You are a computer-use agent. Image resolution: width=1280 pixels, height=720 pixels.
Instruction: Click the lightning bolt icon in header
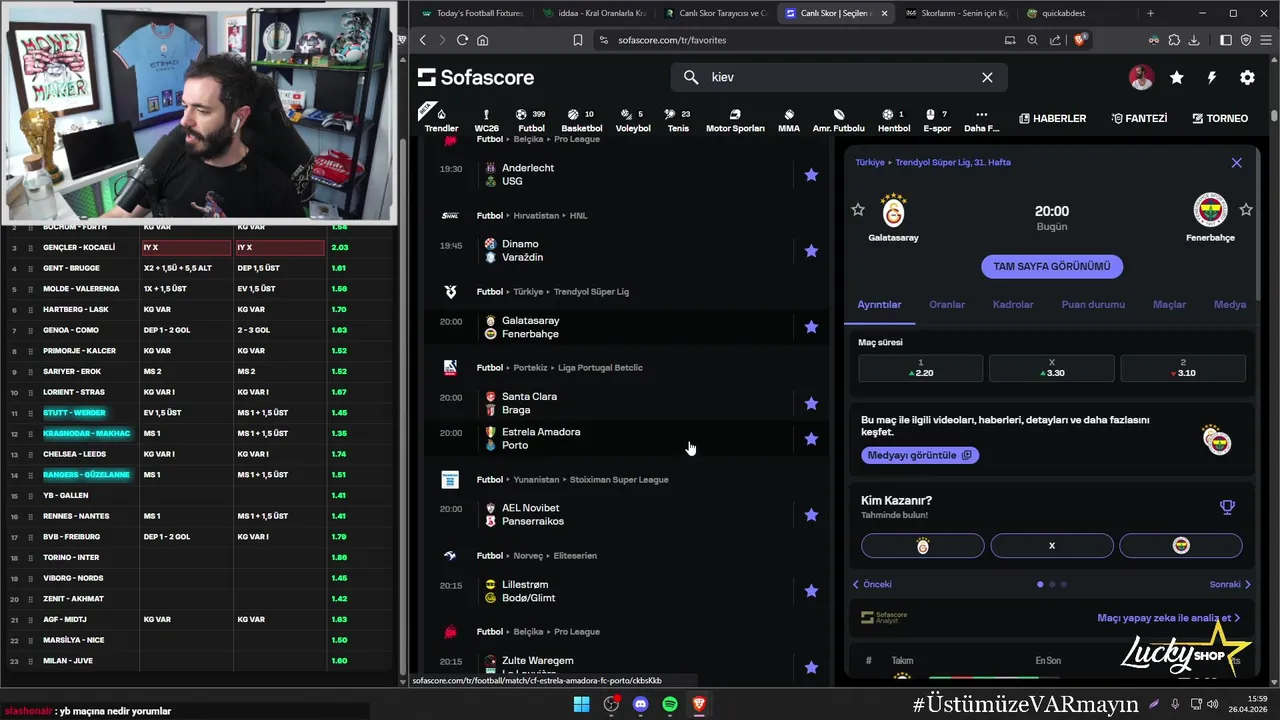click(x=1212, y=77)
